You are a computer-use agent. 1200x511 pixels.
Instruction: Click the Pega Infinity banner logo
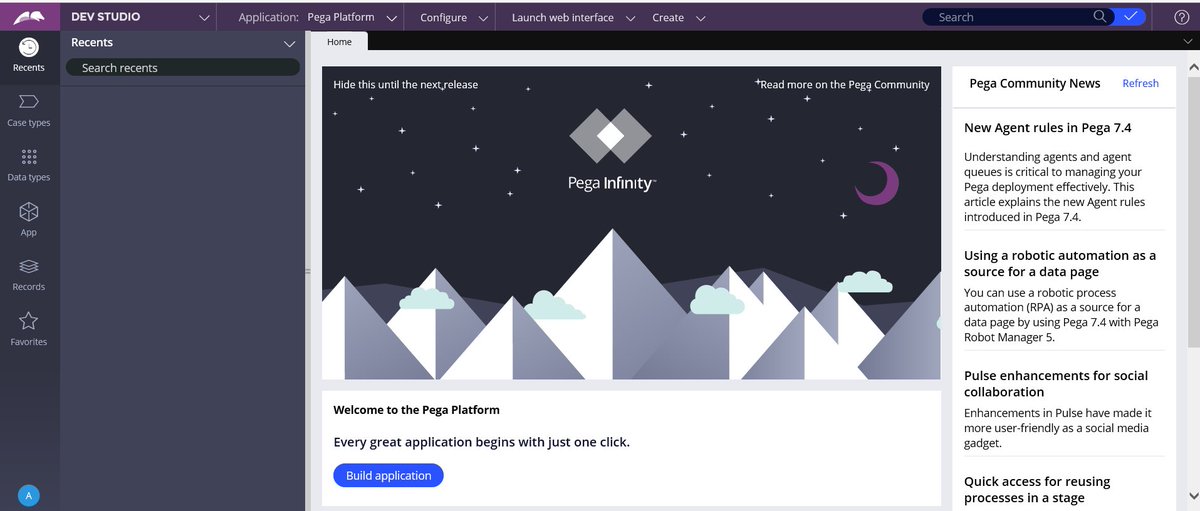point(611,151)
